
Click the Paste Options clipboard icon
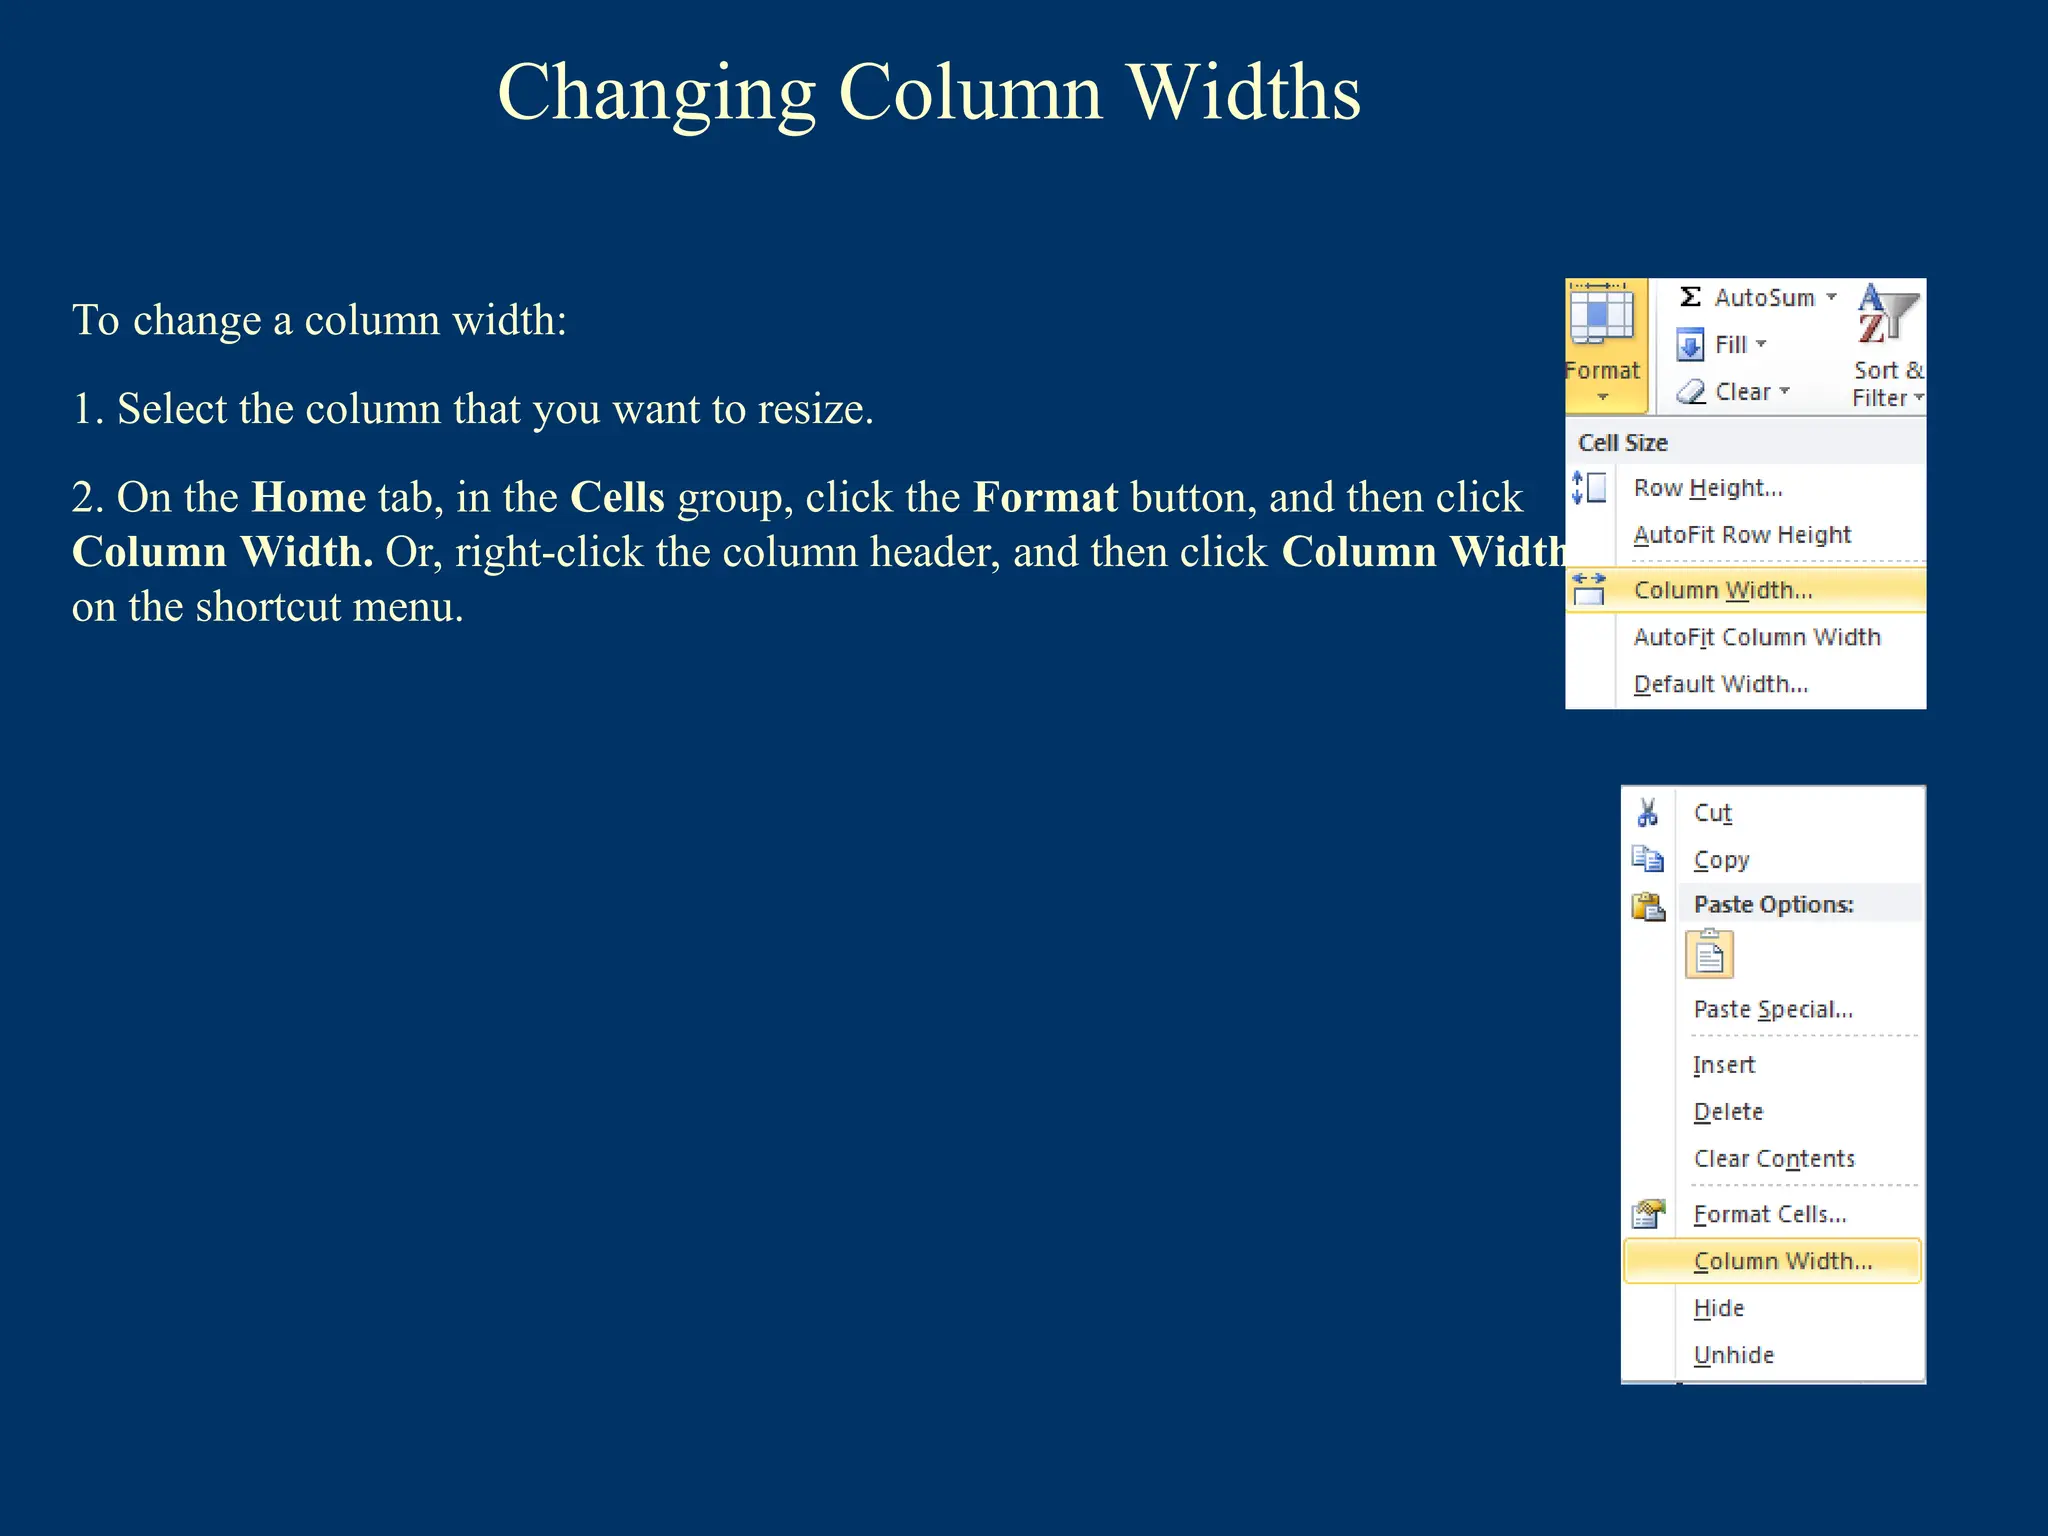click(1649, 906)
